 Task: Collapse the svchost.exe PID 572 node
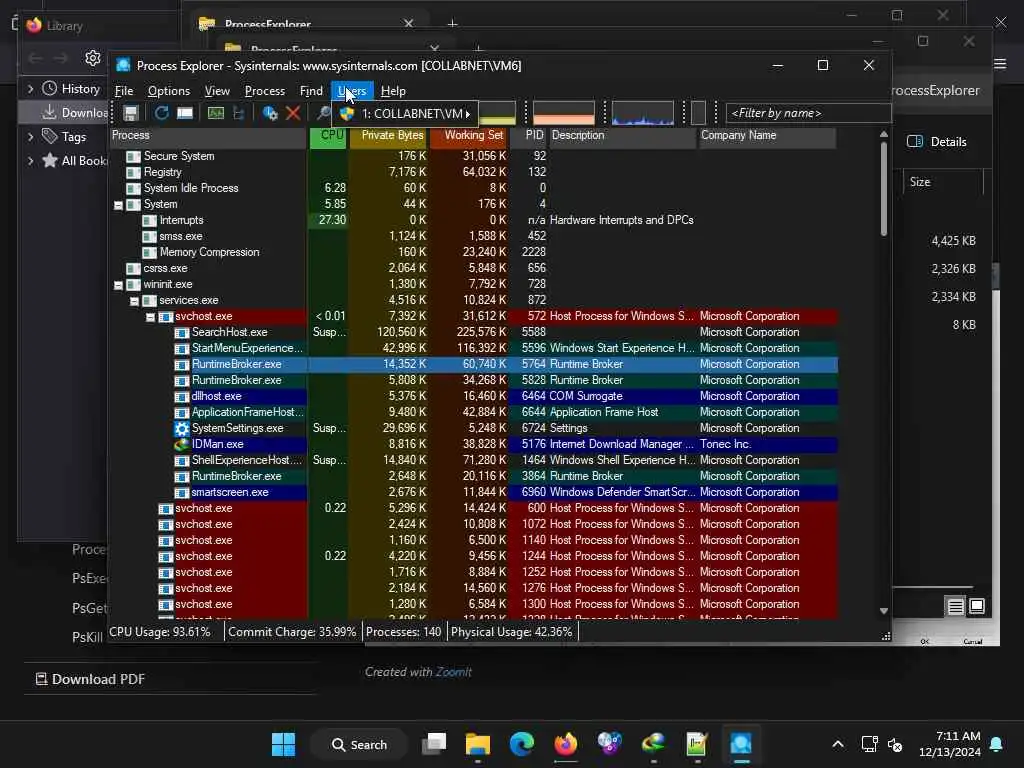[x=150, y=317]
